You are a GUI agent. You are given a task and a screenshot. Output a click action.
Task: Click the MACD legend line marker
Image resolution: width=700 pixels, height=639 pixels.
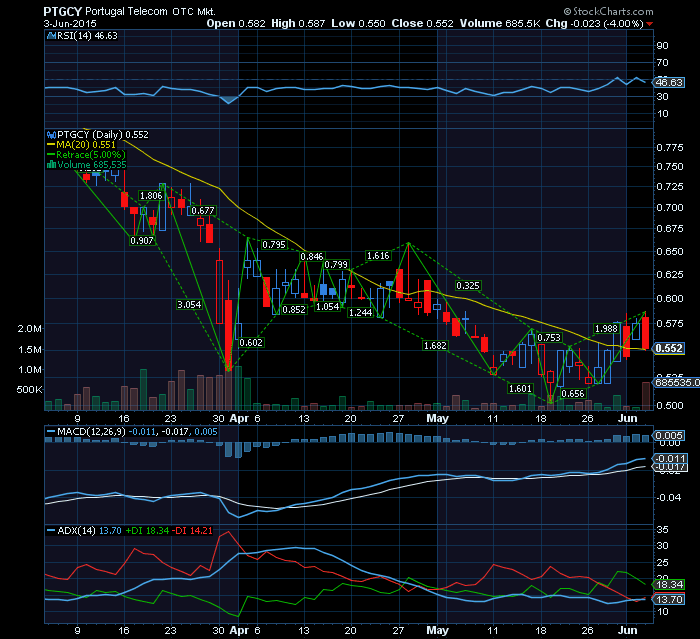tap(51, 432)
